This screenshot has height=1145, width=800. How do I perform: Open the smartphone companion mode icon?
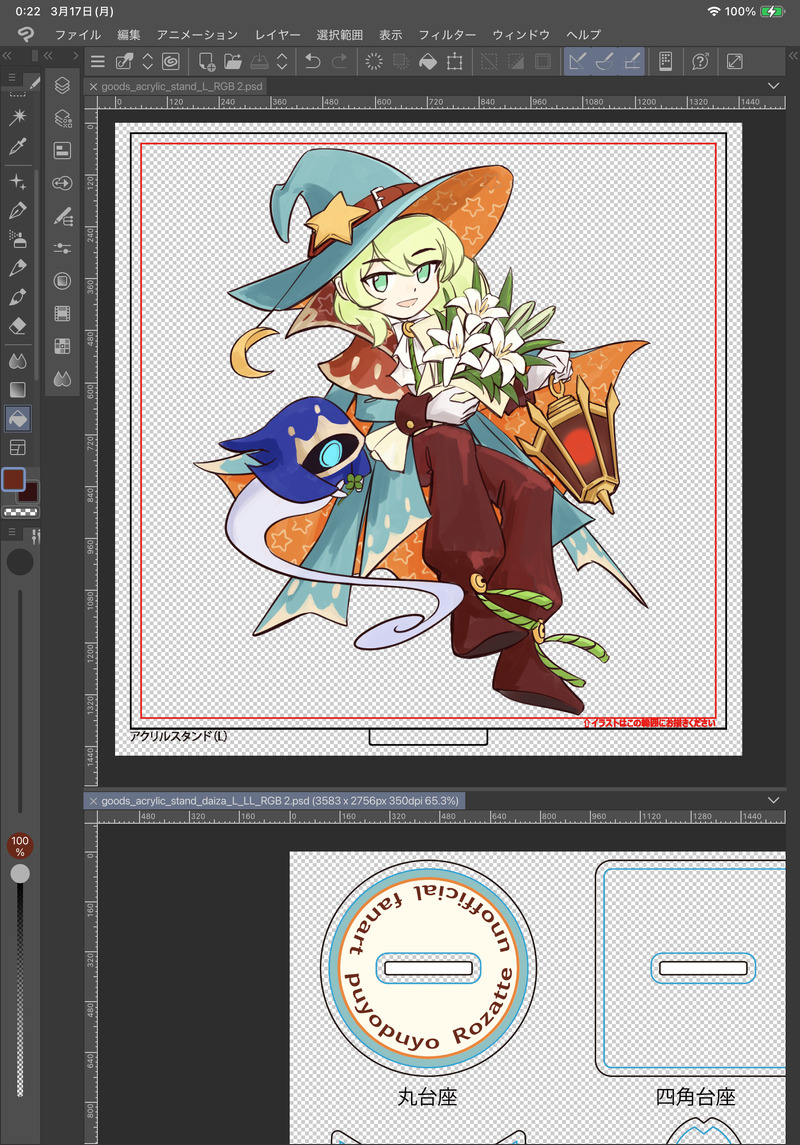point(665,61)
